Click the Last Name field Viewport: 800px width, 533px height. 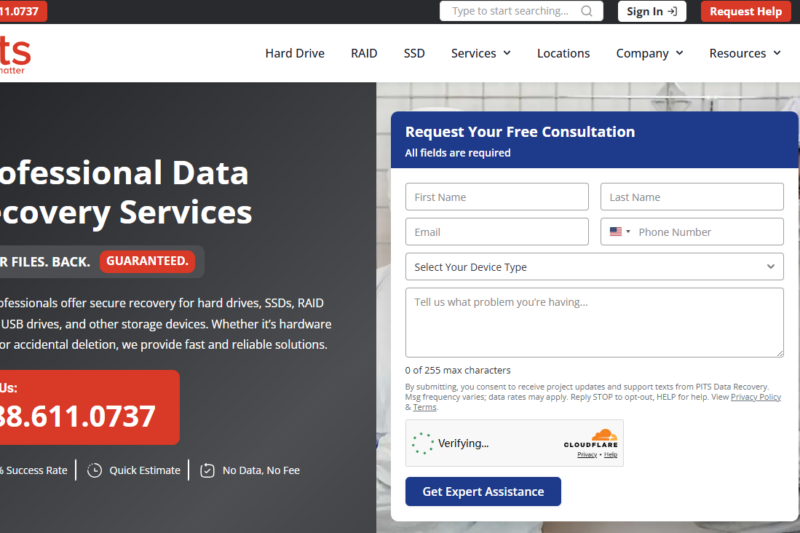point(692,197)
